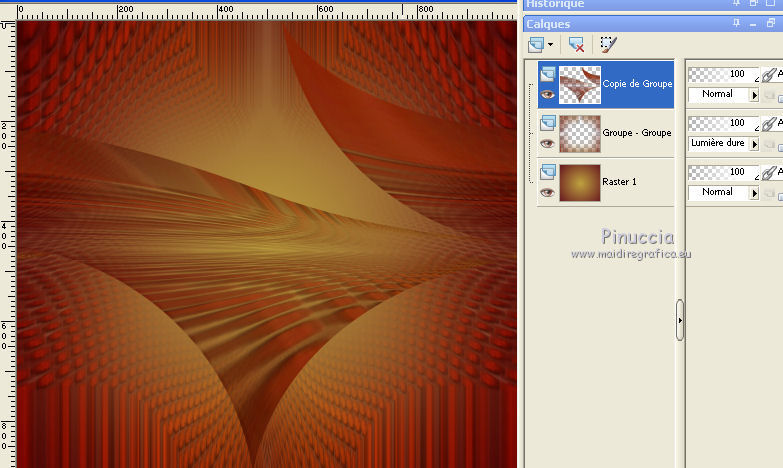Click the New Layer icon in Calques toolbar

[536, 44]
